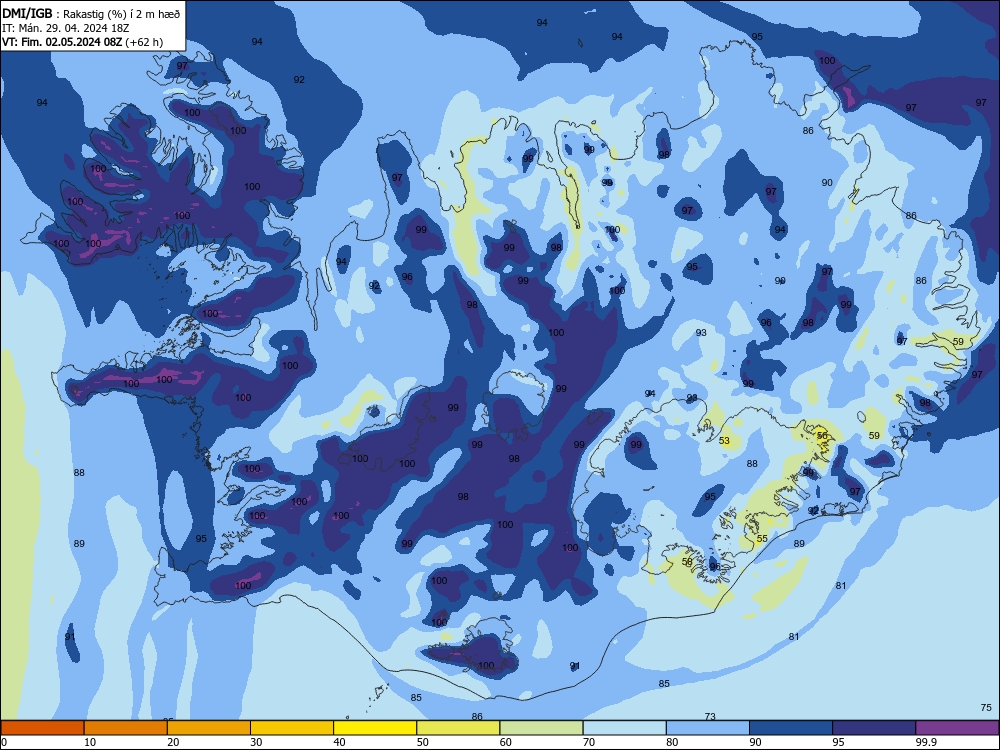Viewport: 1000px width, 750px height.
Task: Click the humidity value '75' in the bottom-right corner
Action: point(986,707)
